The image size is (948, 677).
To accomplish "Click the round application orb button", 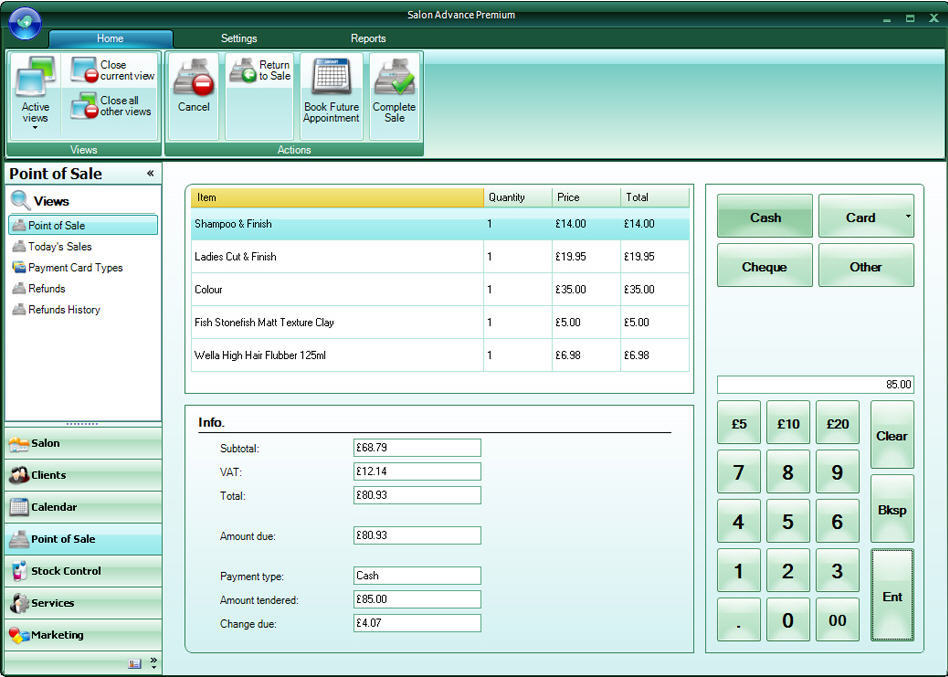I will pos(24,22).
